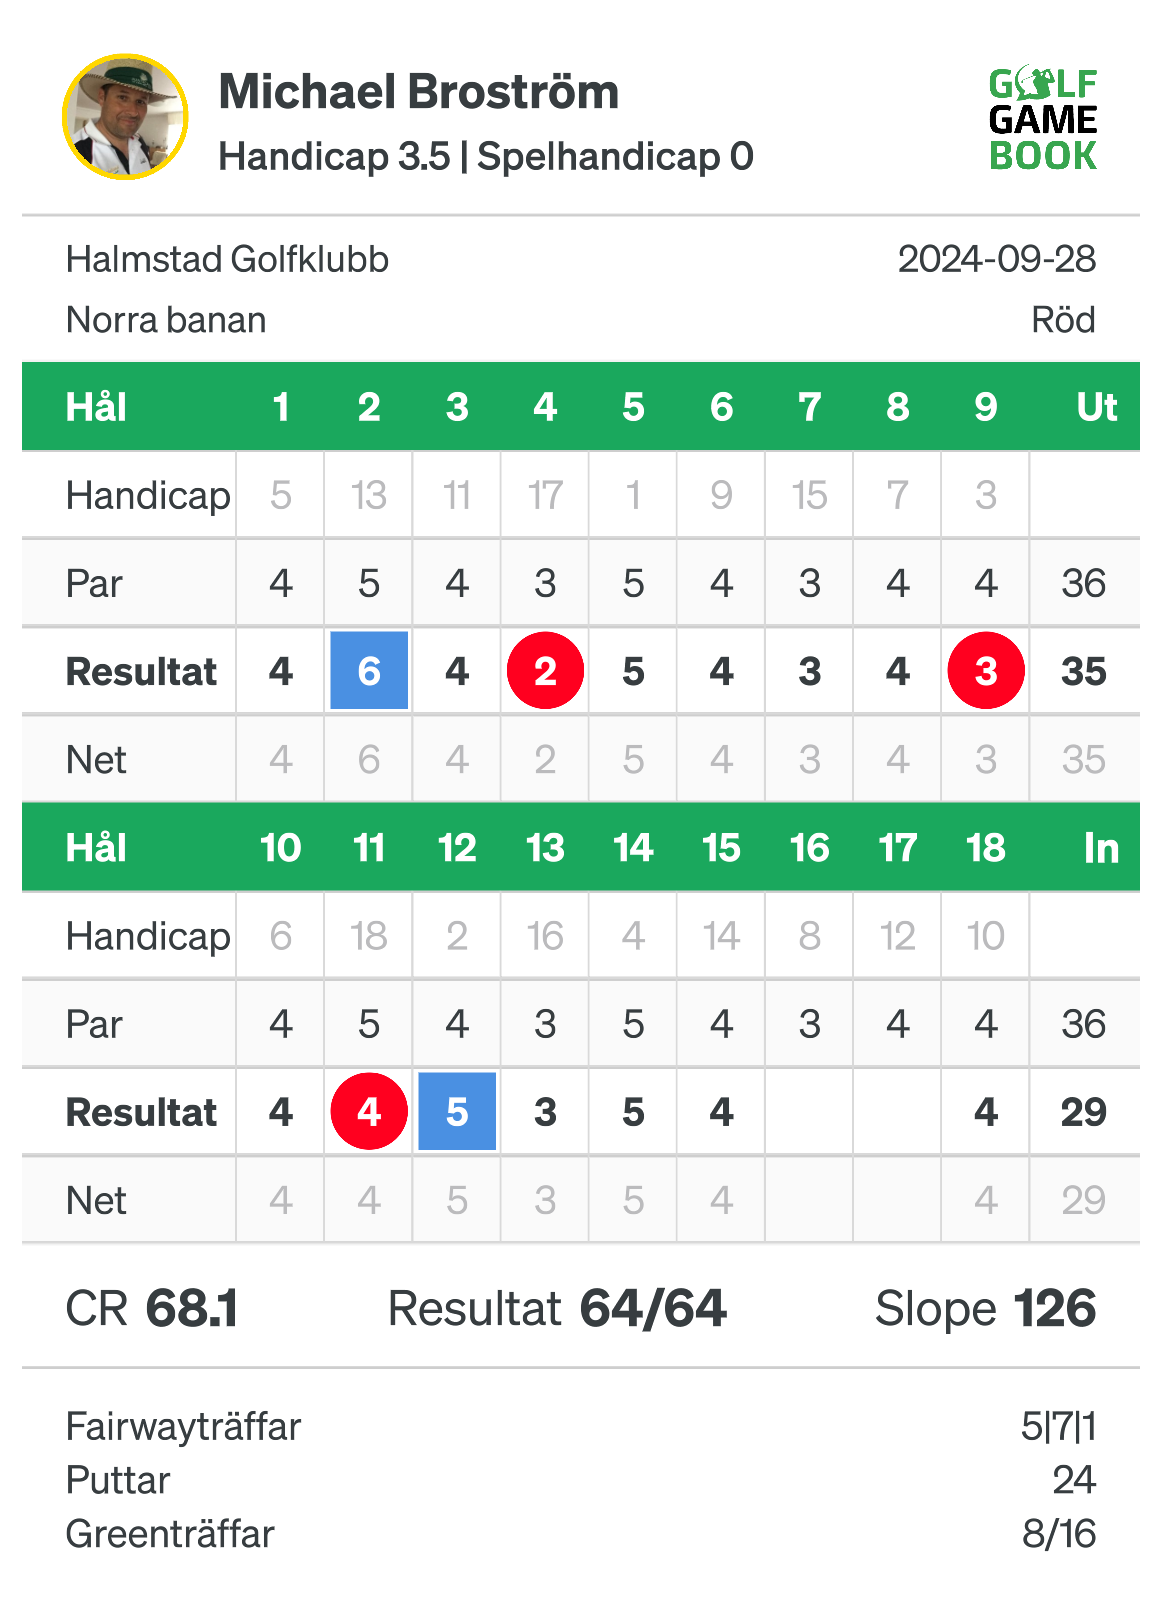Viewport: 1161px width, 1614px height.
Task: Open Michael Broström's profile photo
Action: [125, 117]
